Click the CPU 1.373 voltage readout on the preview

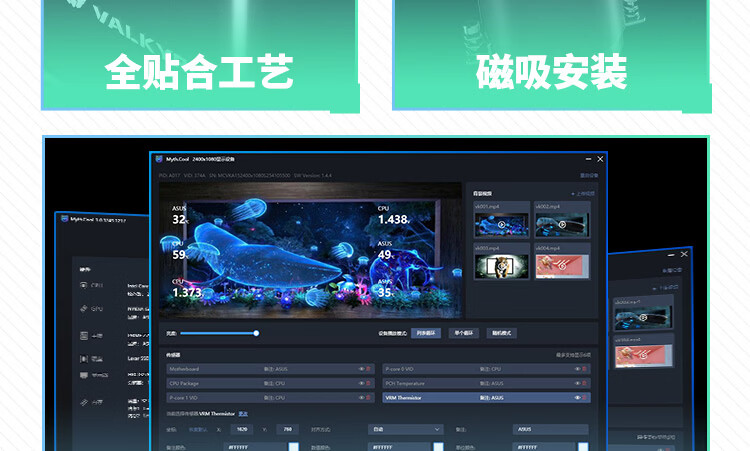[187, 288]
